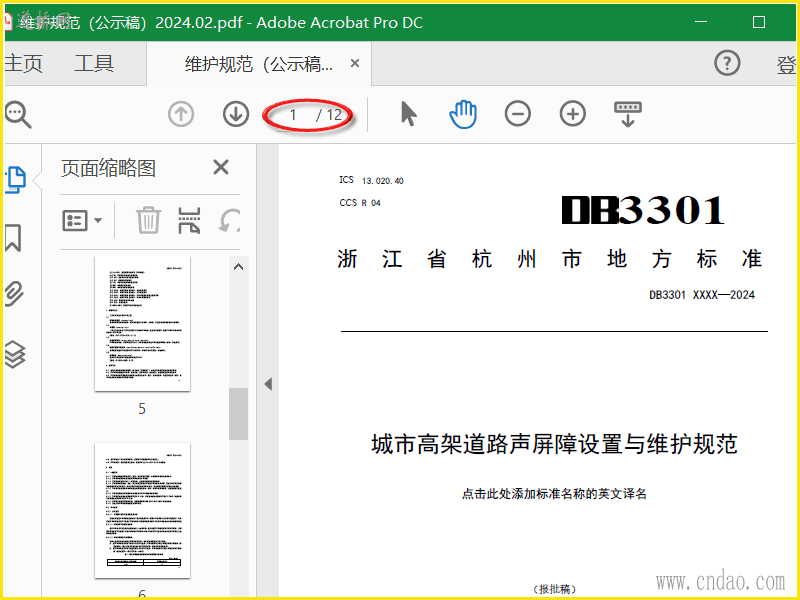Switch to the 工具 tab
This screenshot has width=800, height=600.
pos(94,64)
